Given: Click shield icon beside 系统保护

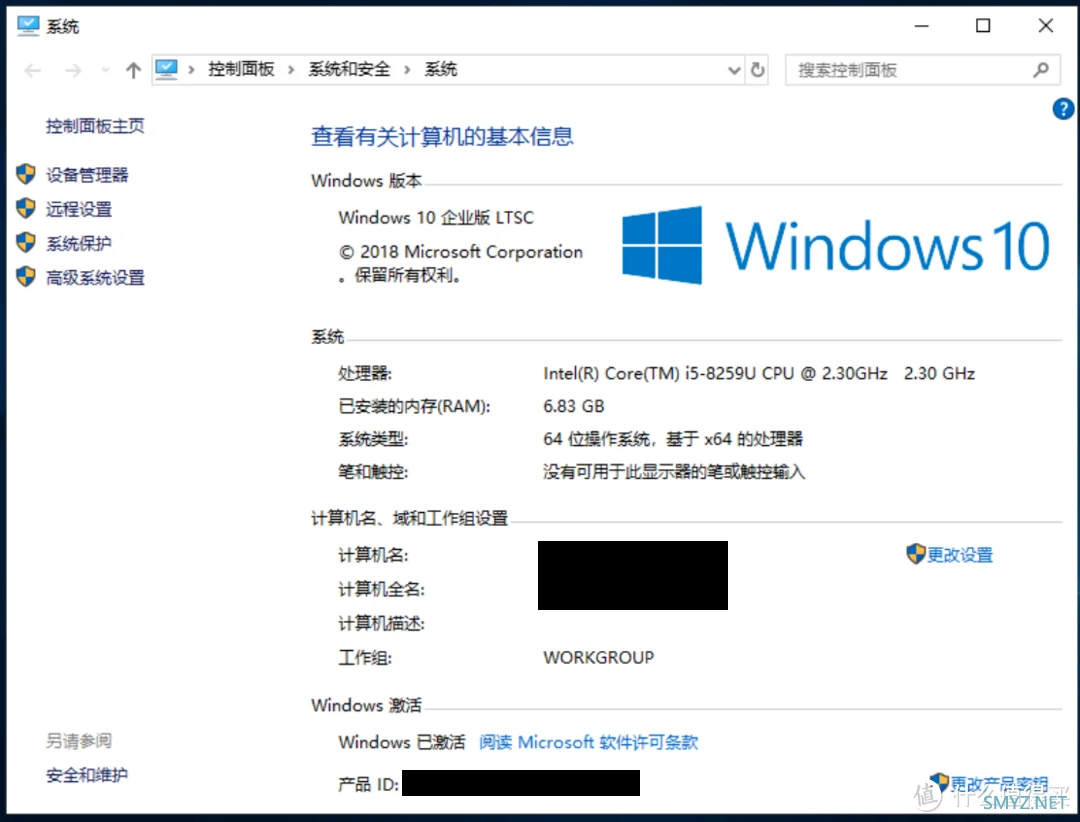Looking at the screenshot, I should pyautogui.click(x=25, y=243).
